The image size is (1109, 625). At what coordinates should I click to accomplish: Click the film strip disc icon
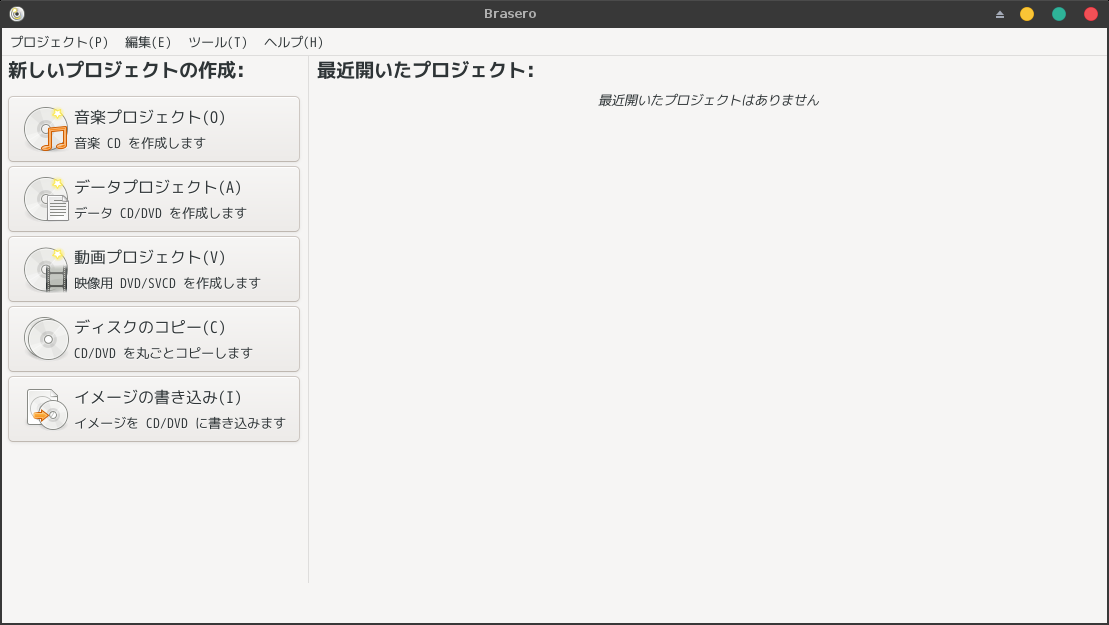(x=46, y=269)
